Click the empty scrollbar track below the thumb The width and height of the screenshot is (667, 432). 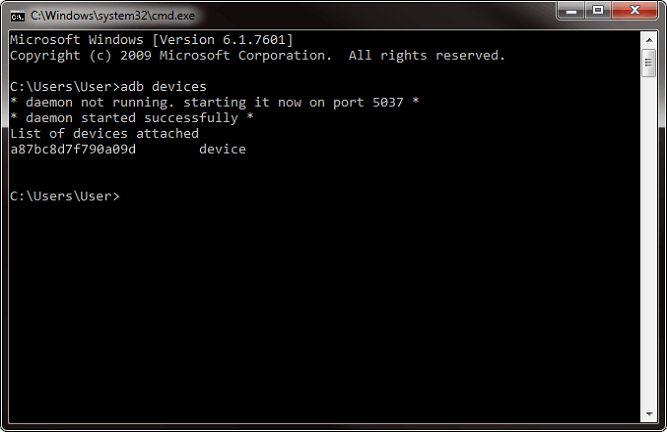pos(649,242)
